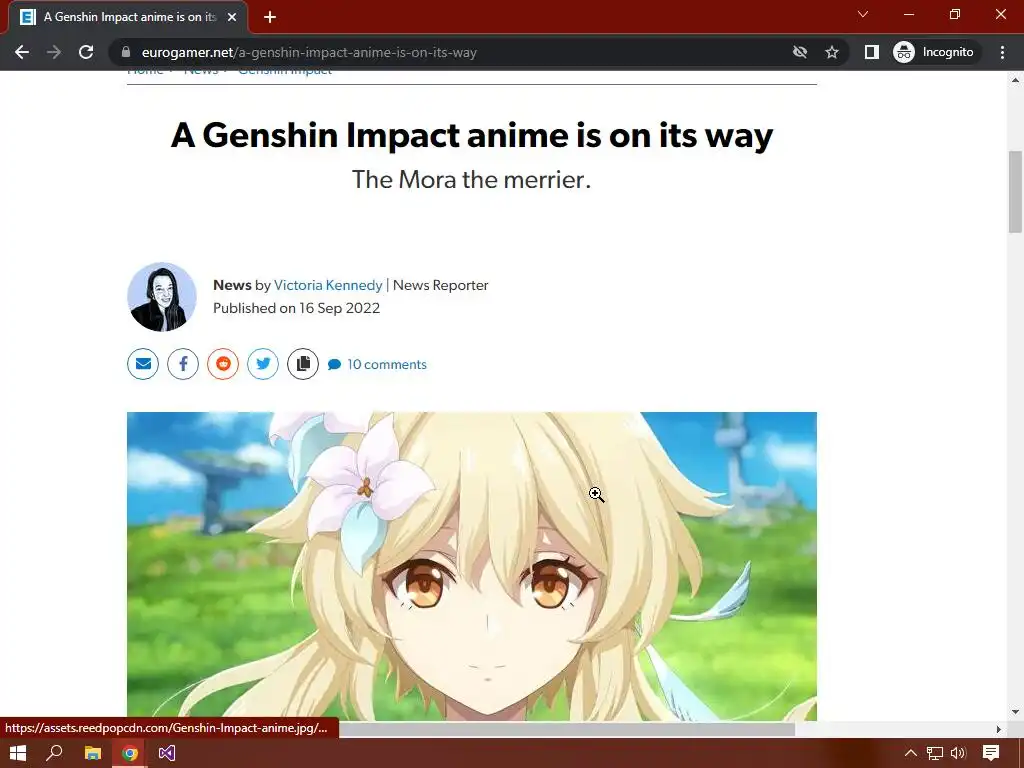Click the scroll down arrow
Image resolution: width=1024 pixels, height=768 pixels.
tap(1015, 712)
